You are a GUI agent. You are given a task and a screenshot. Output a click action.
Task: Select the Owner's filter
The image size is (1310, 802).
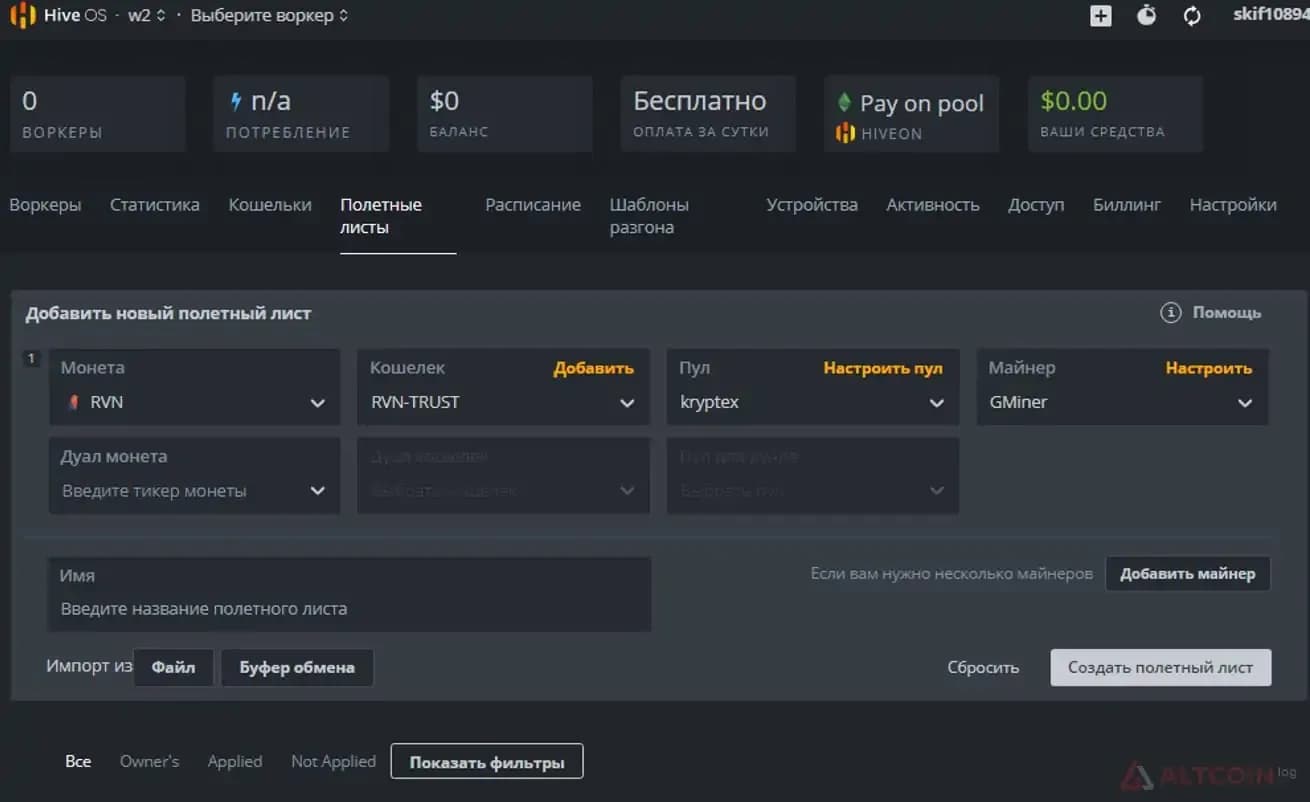click(x=150, y=761)
